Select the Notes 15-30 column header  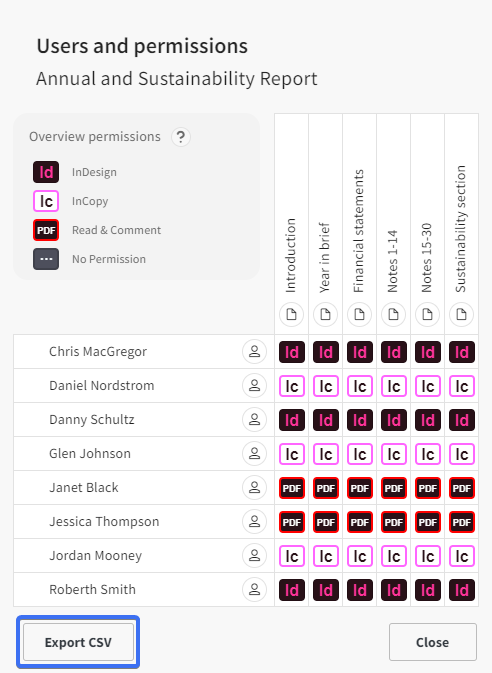(x=426, y=258)
